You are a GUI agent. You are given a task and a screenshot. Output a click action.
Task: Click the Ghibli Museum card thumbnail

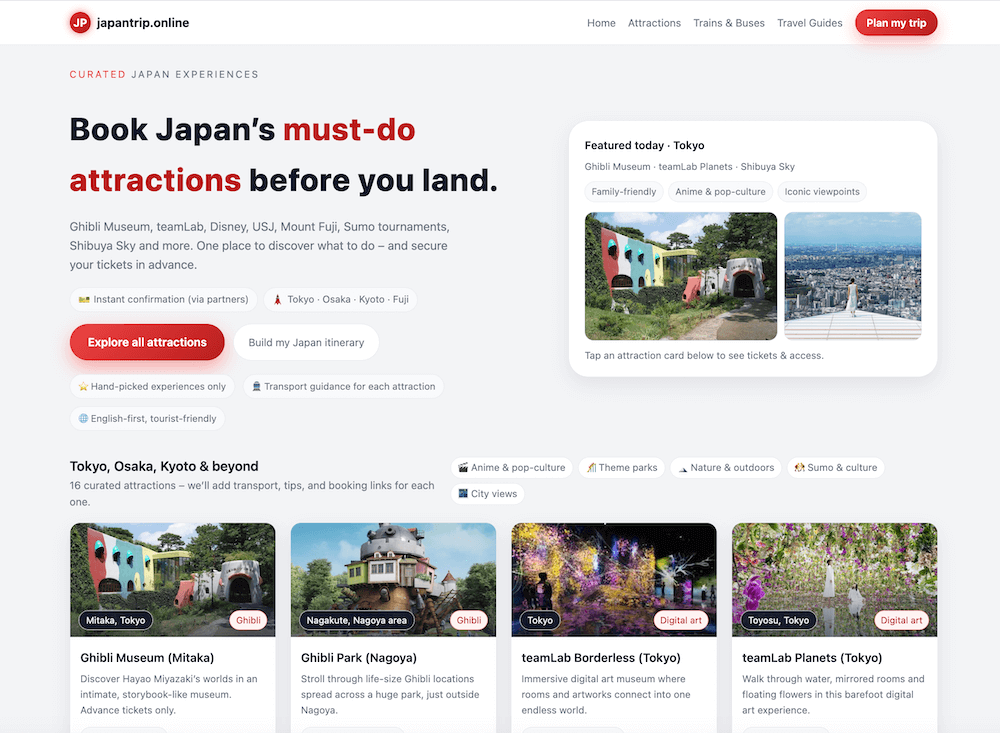pos(172,580)
